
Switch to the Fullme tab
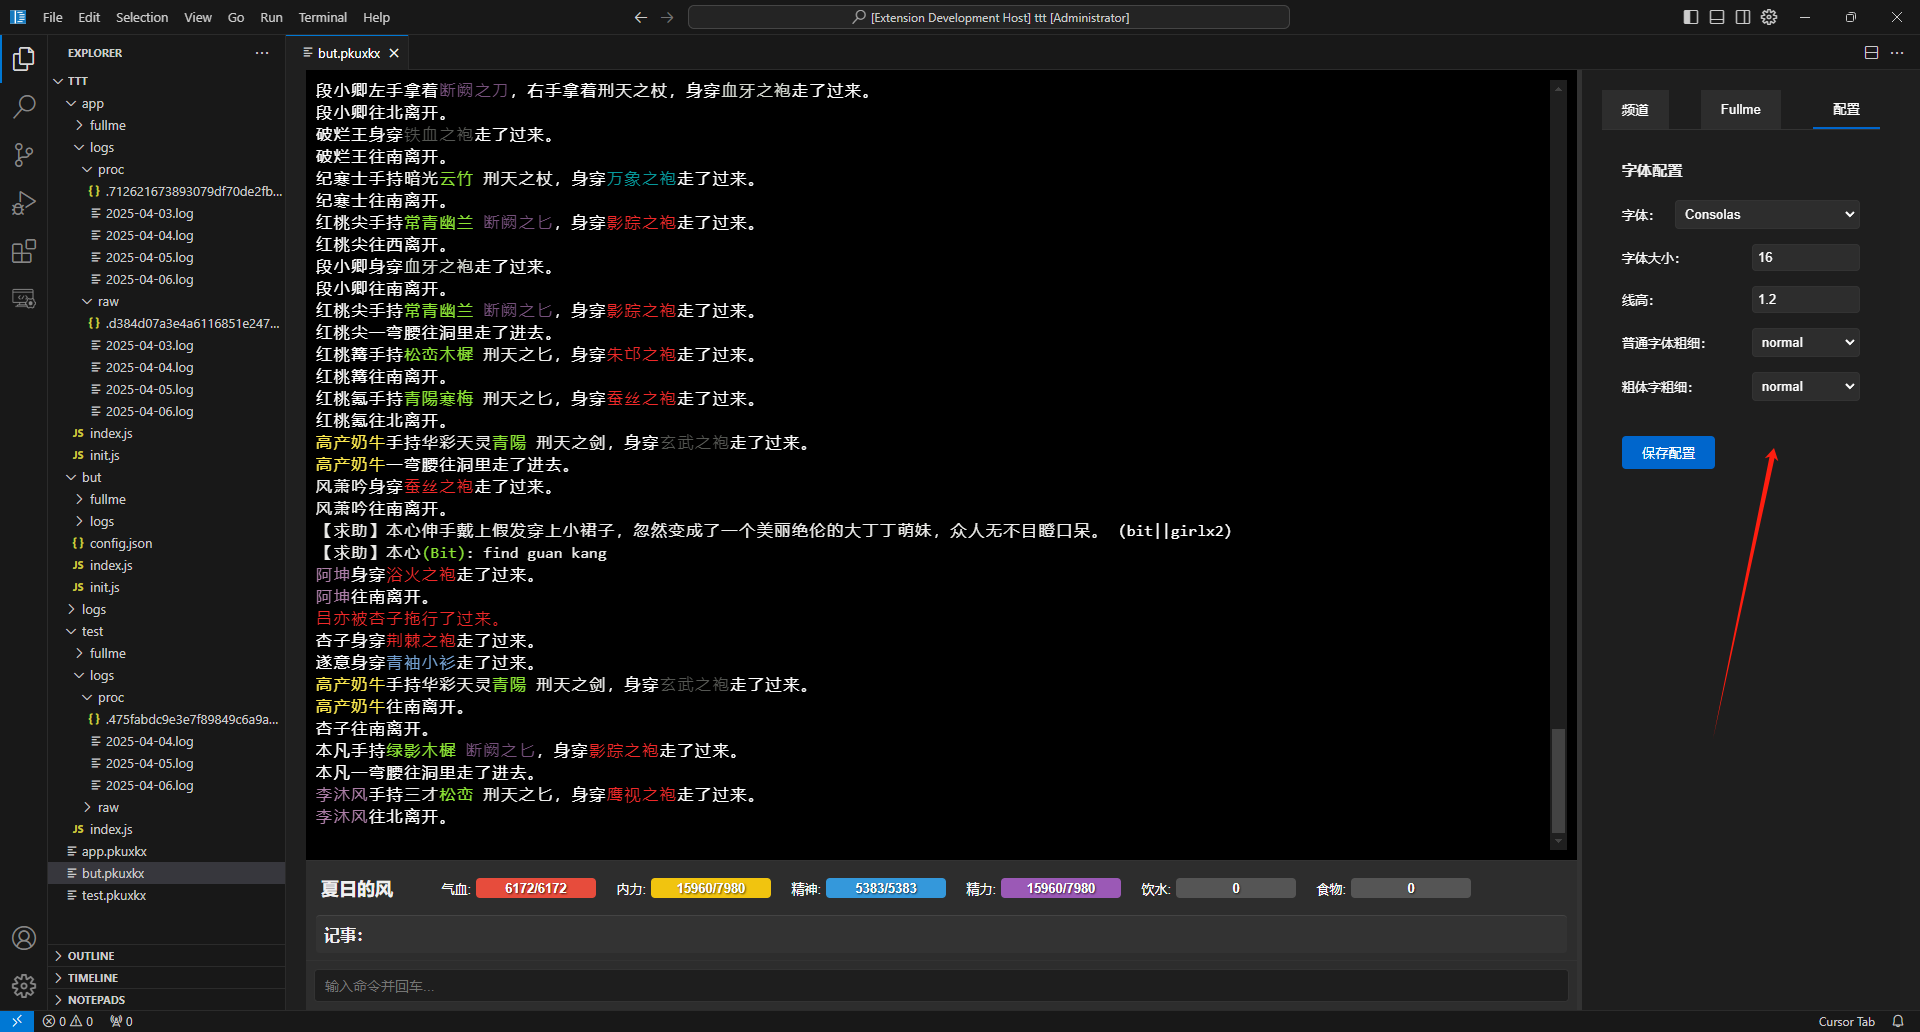pos(1740,110)
